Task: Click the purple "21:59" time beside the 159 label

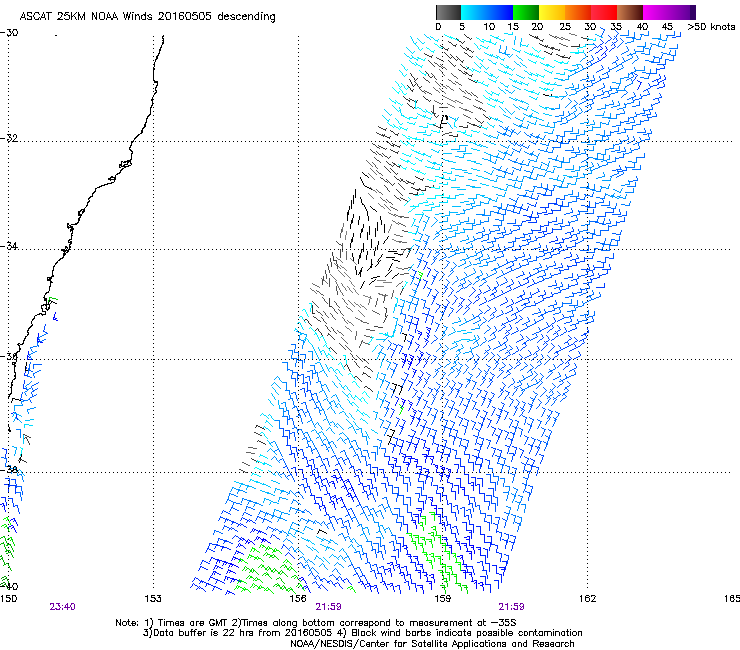Action: 511,607
